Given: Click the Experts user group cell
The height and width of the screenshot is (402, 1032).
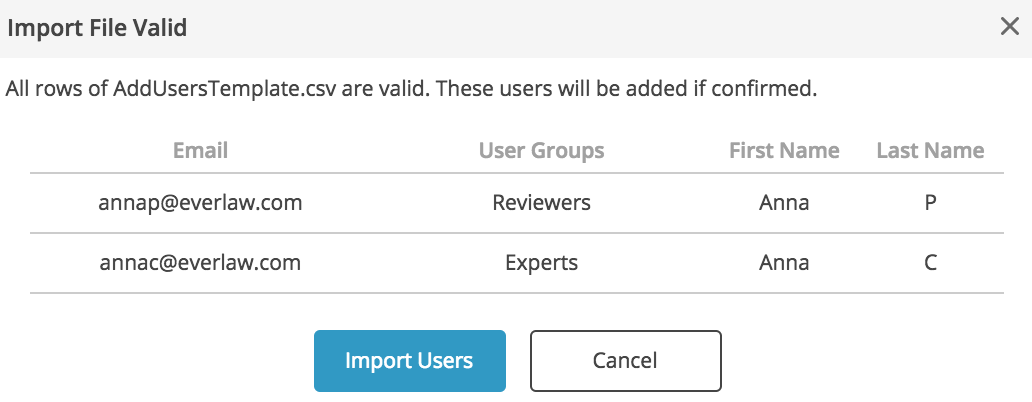Looking at the screenshot, I should pos(541,263).
